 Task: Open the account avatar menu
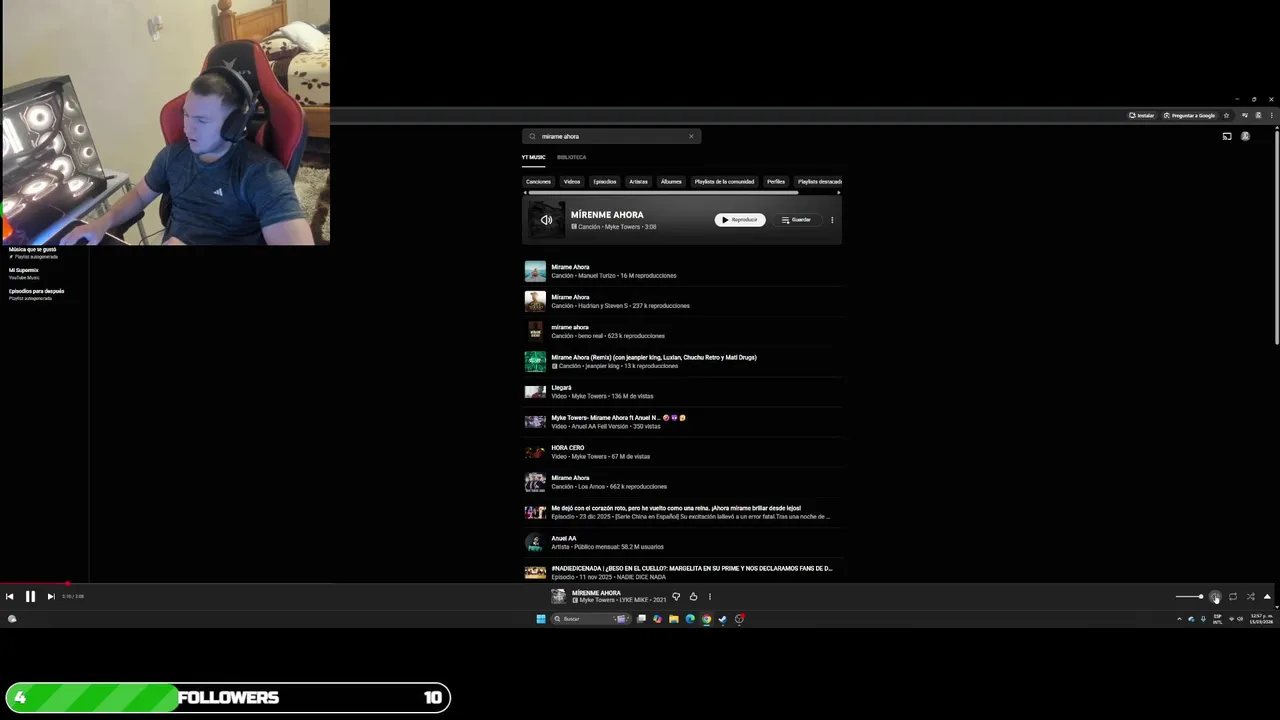point(1245,136)
